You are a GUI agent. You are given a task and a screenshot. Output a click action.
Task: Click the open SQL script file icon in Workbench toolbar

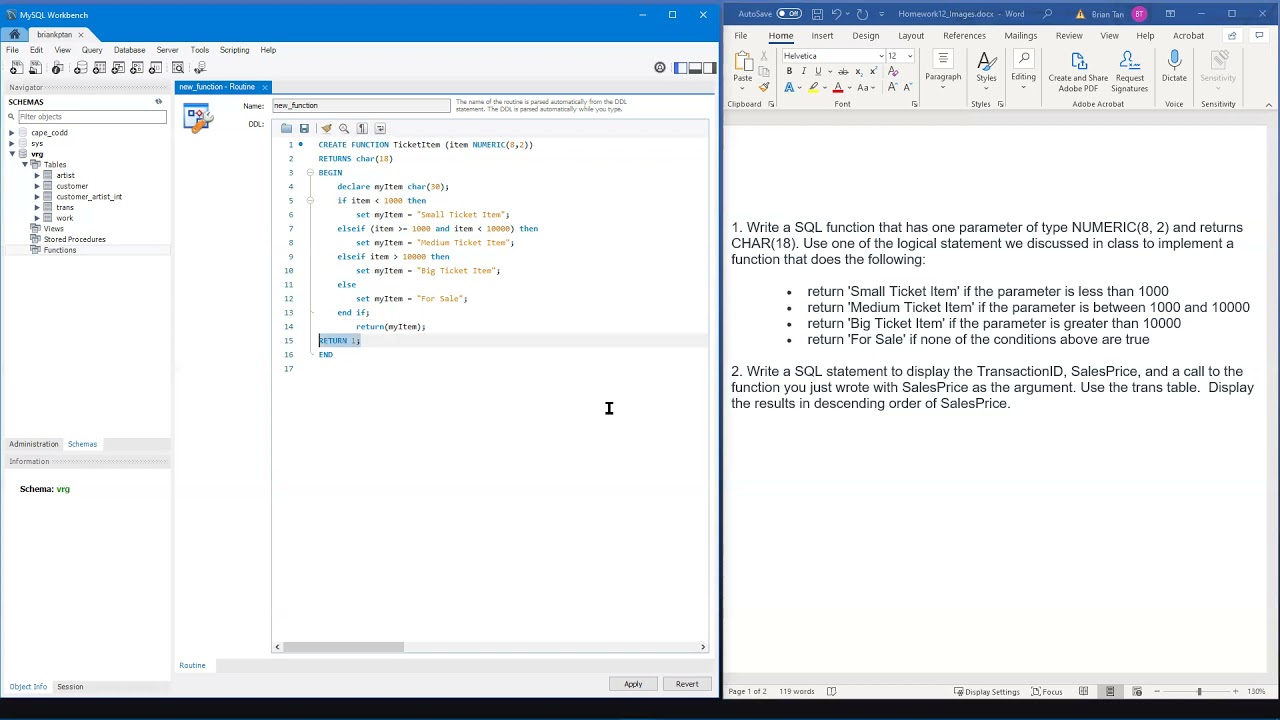pos(35,68)
